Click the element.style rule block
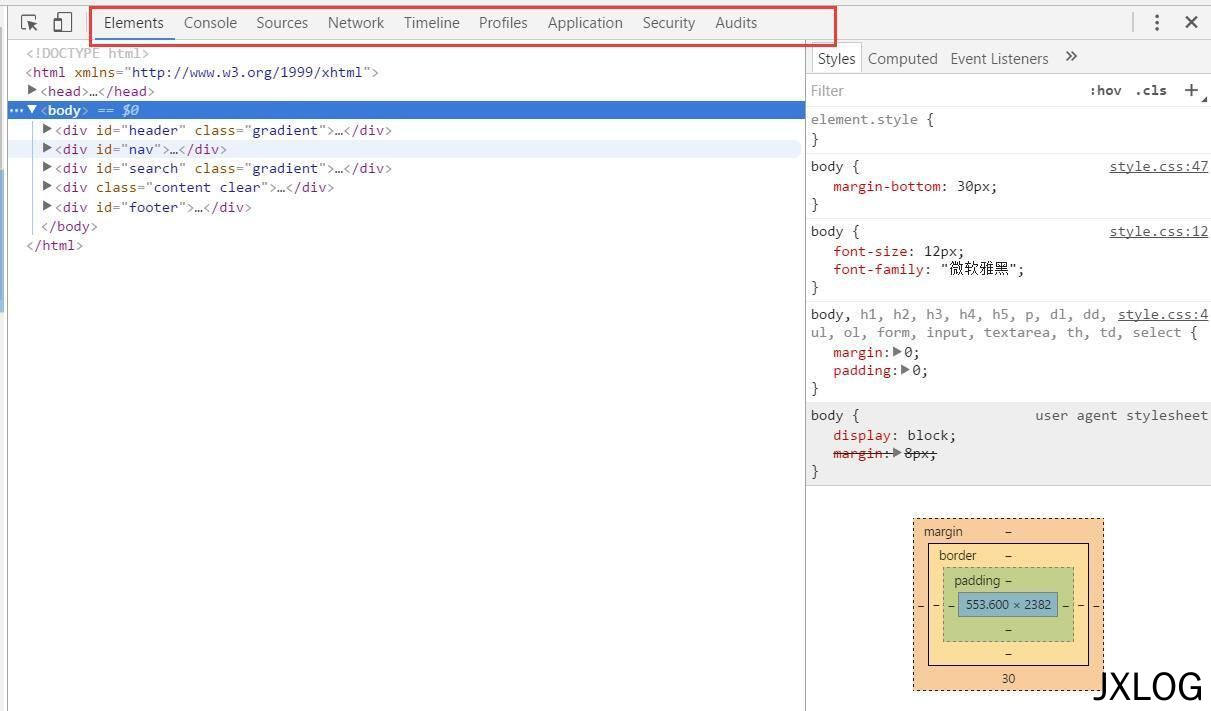 coord(1008,129)
